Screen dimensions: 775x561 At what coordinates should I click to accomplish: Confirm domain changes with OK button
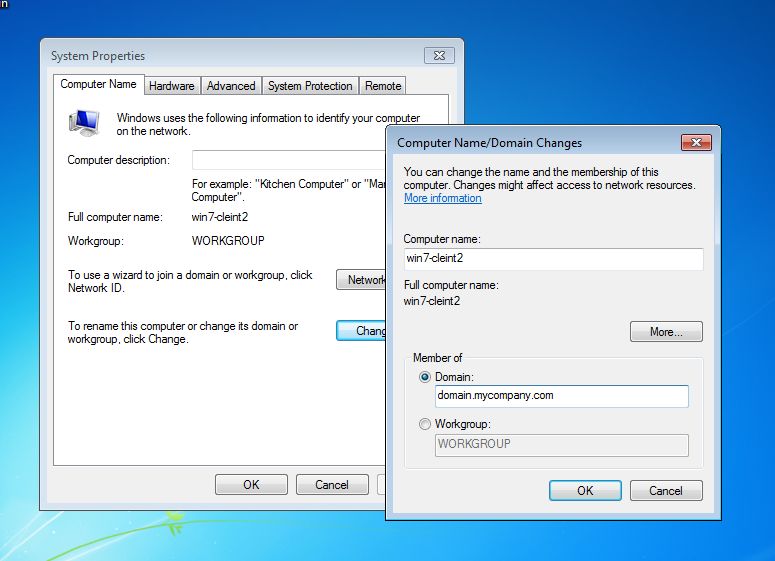click(x=585, y=490)
